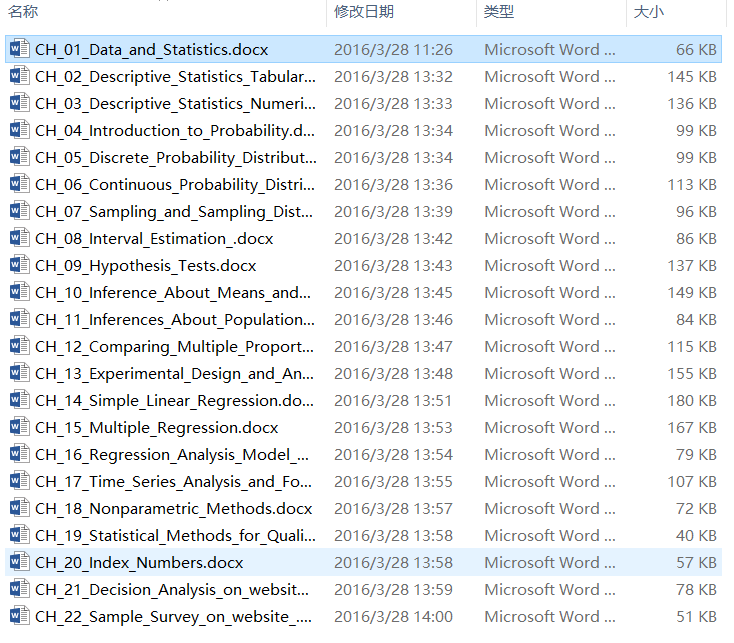Click Microsoft Word type of CH_09 row
This screenshot has height=643, width=734.
pos(550,266)
